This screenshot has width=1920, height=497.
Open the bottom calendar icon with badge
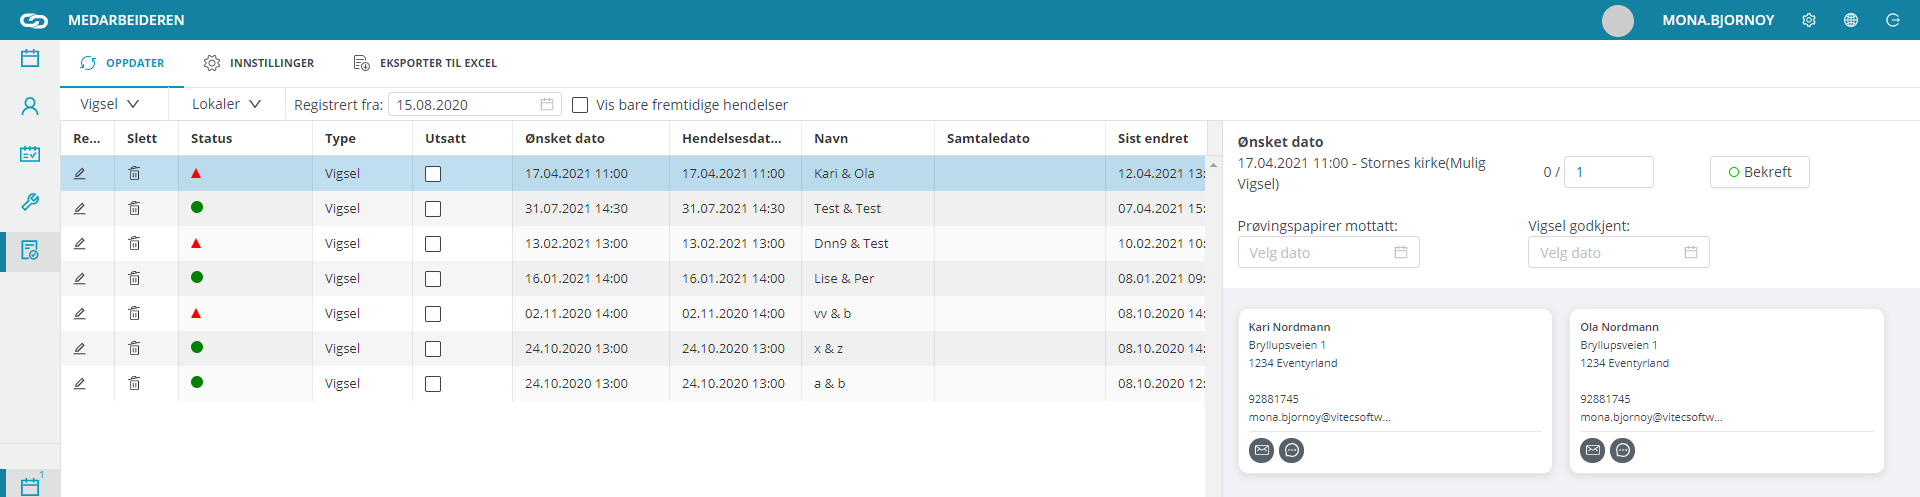[x=30, y=486]
